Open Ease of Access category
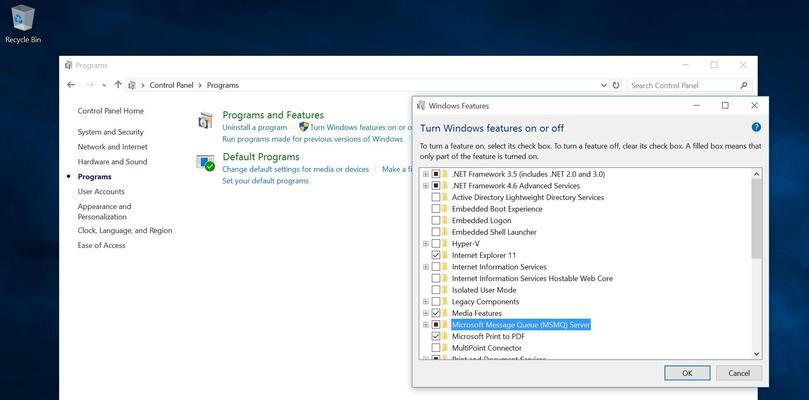 point(102,246)
